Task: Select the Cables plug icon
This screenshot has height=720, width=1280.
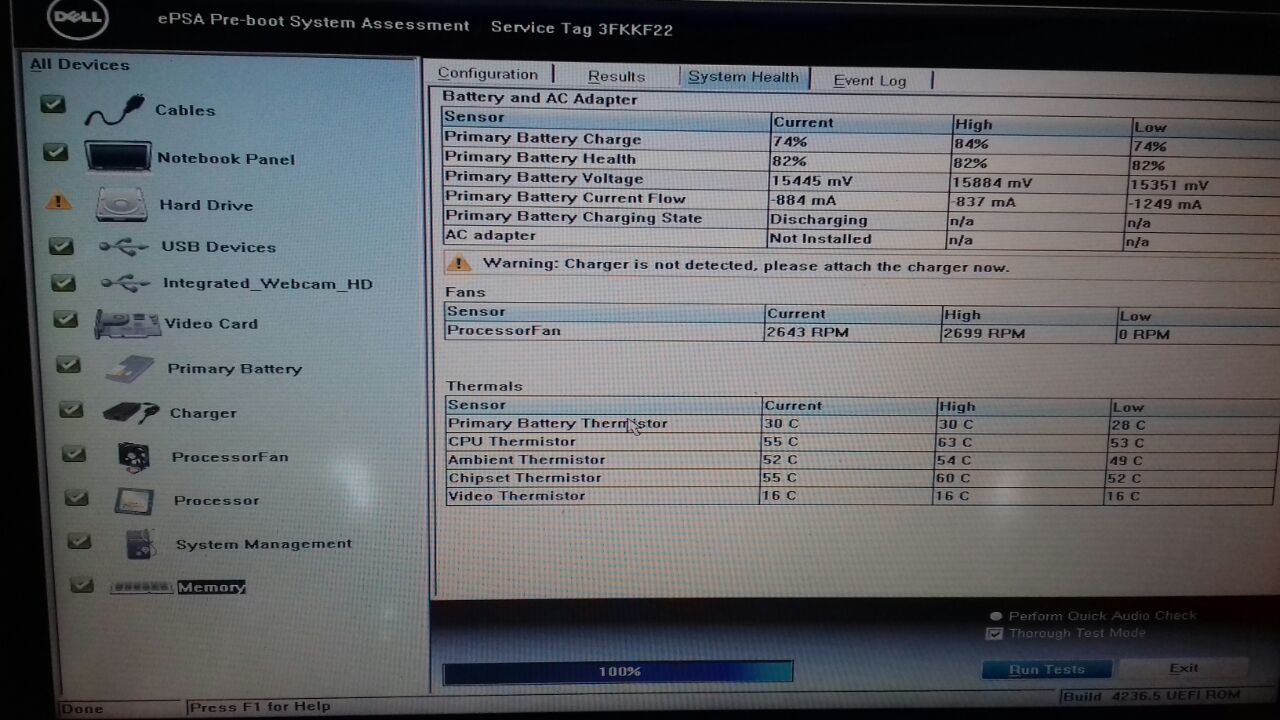Action: [x=114, y=112]
